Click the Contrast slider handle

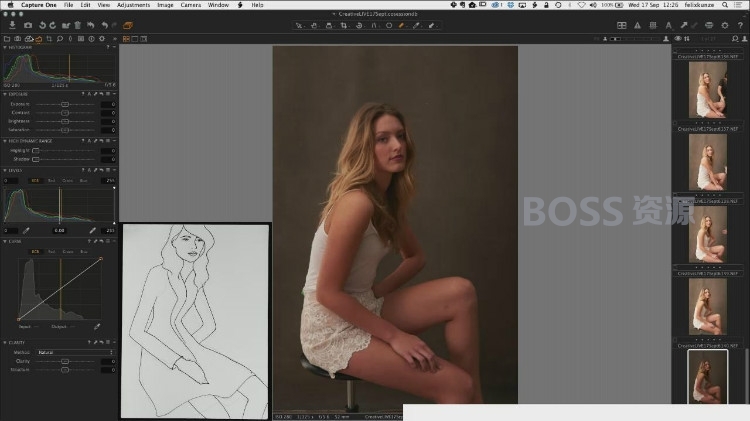[x=65, y=113]
